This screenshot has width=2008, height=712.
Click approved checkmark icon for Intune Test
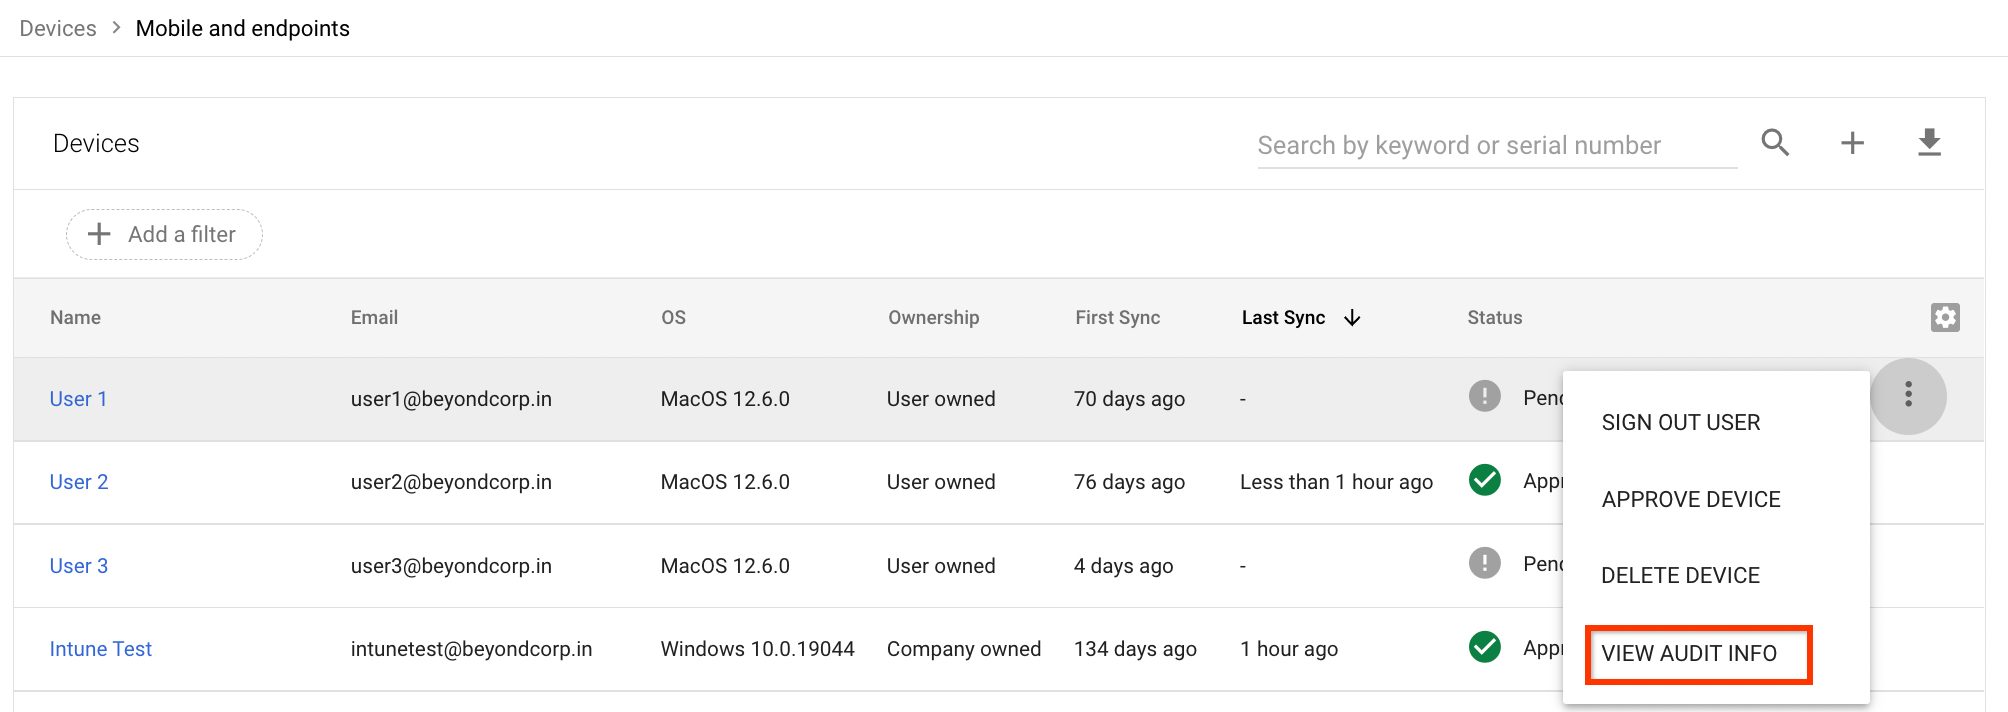1484,647
